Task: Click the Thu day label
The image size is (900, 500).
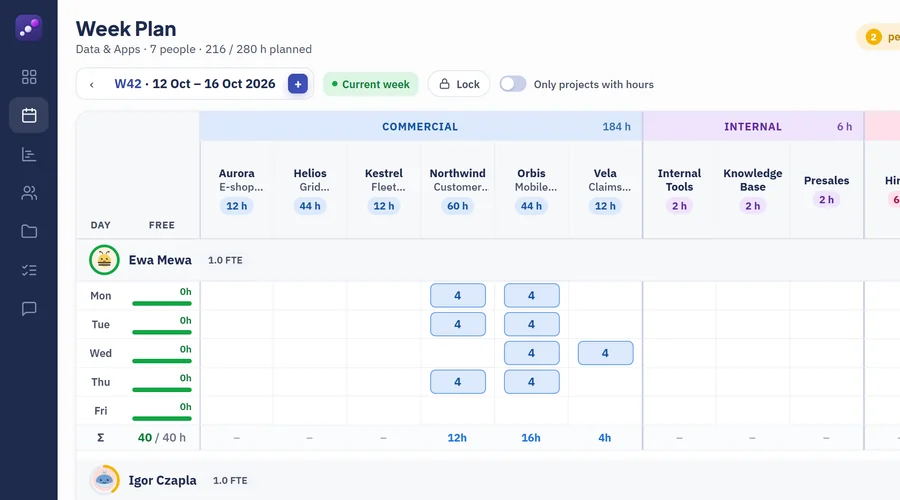Action: (x=100, y=382)
